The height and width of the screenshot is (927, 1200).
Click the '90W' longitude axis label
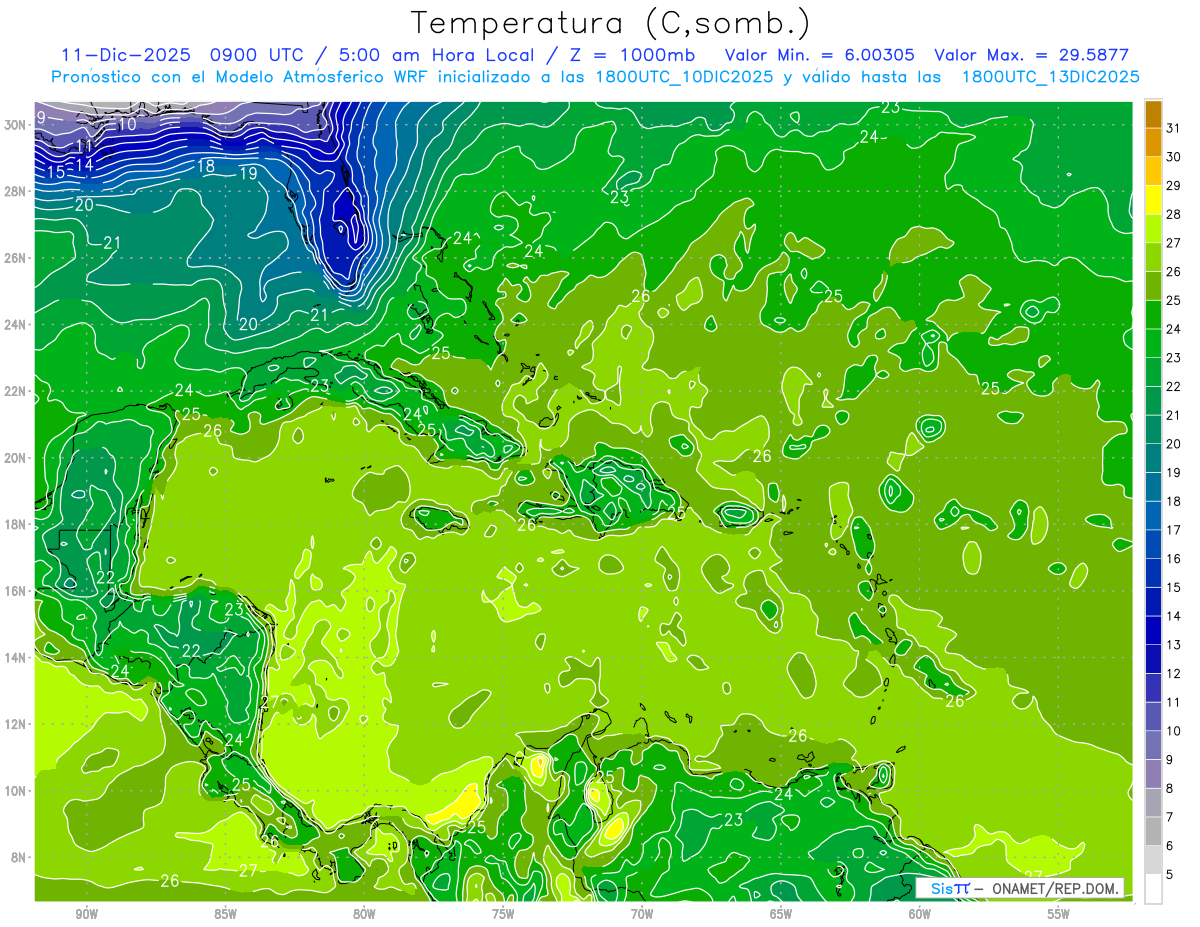point(87,914)
